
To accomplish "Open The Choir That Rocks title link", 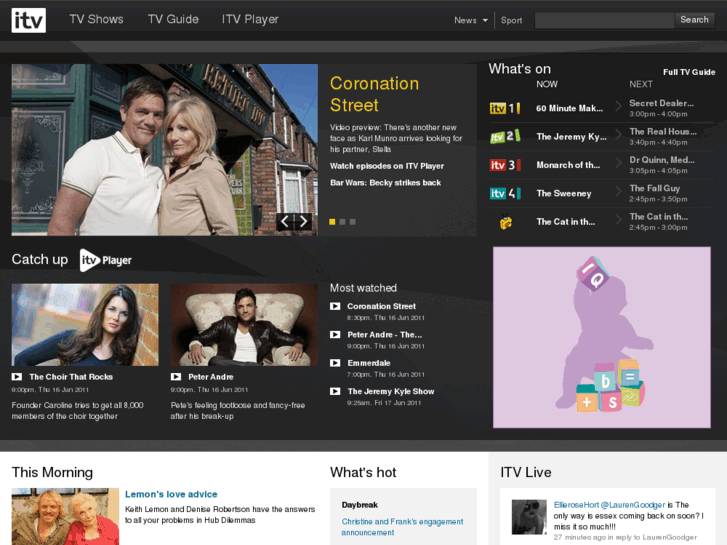I will pyautogui.click(x=71, y=377).
